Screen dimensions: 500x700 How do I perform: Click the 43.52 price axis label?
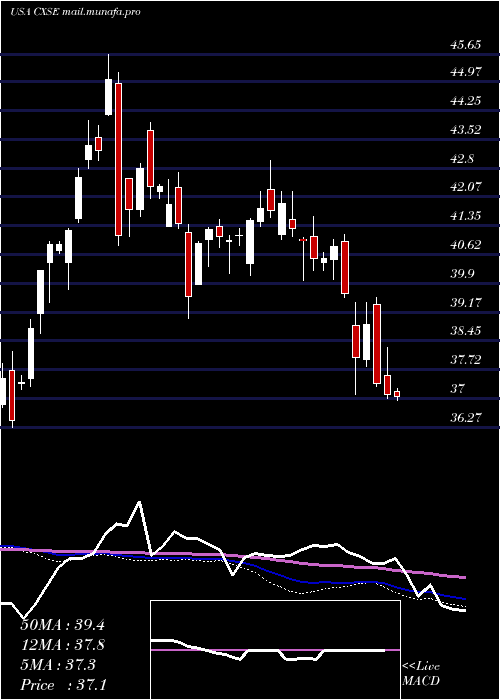click(465, 130)
